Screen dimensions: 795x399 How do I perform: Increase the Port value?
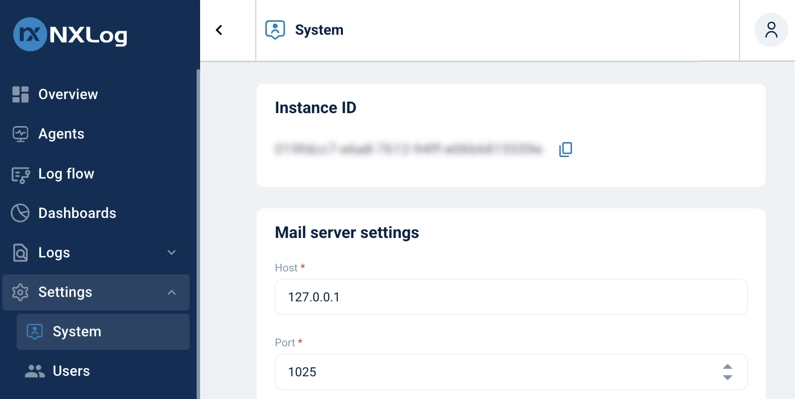(727, 367)
